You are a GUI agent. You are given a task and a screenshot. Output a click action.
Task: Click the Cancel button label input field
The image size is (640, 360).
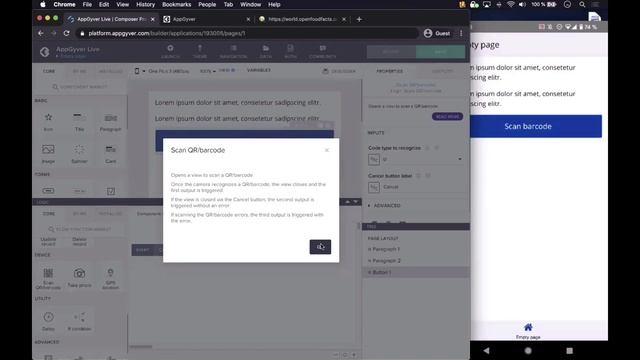coord(423,187)
